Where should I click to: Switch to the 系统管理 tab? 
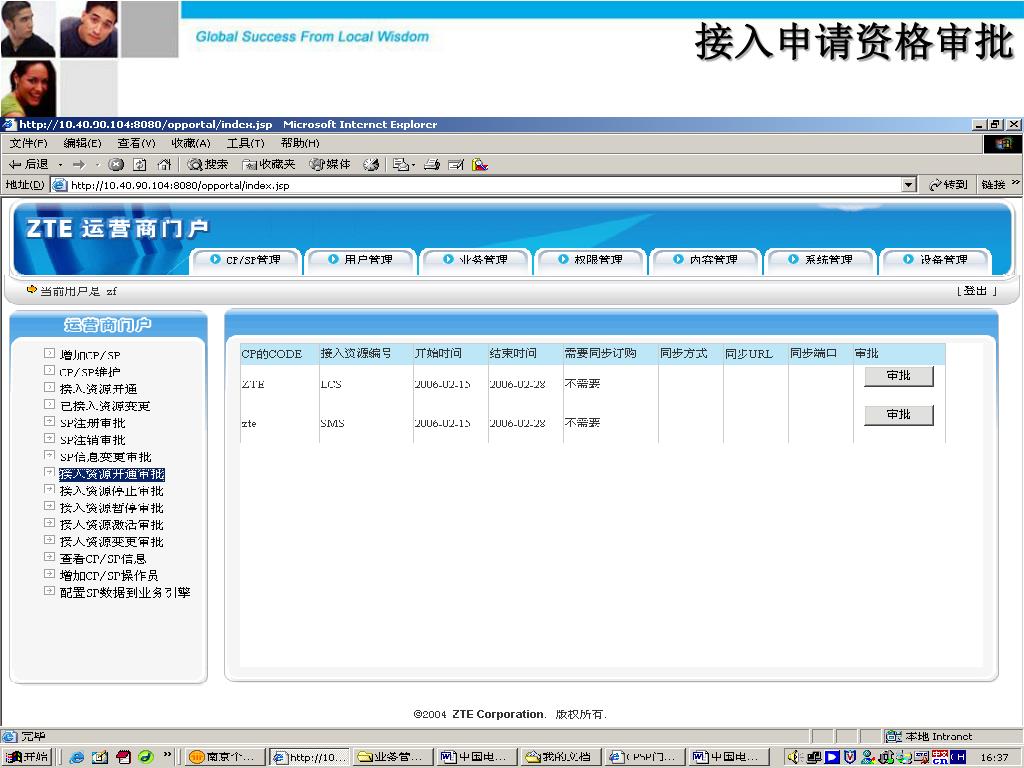click(x=821, y=260)
